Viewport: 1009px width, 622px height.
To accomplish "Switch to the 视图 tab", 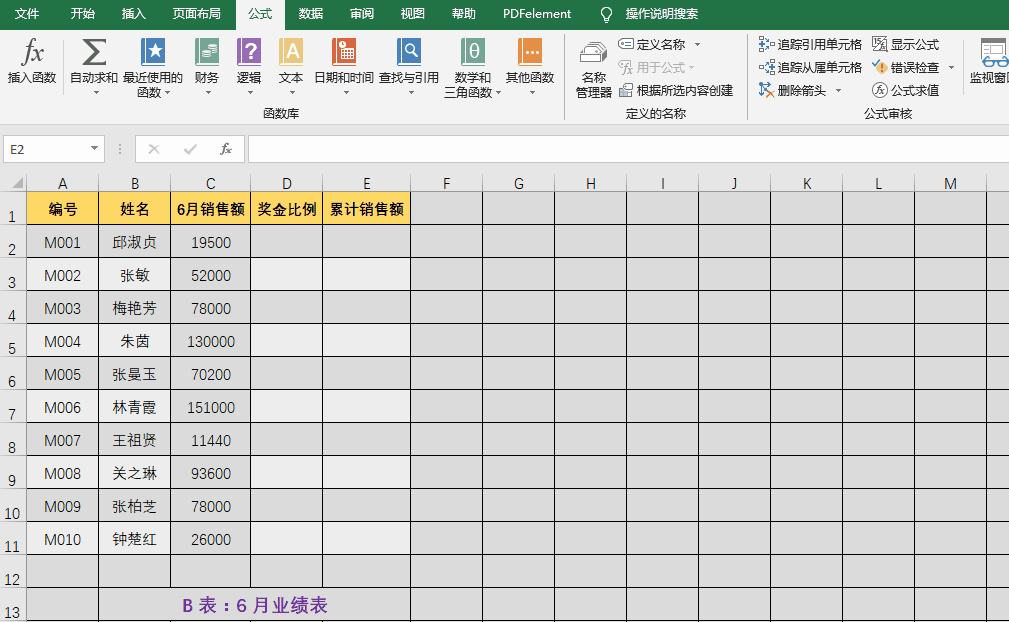I will pos(412,14).
